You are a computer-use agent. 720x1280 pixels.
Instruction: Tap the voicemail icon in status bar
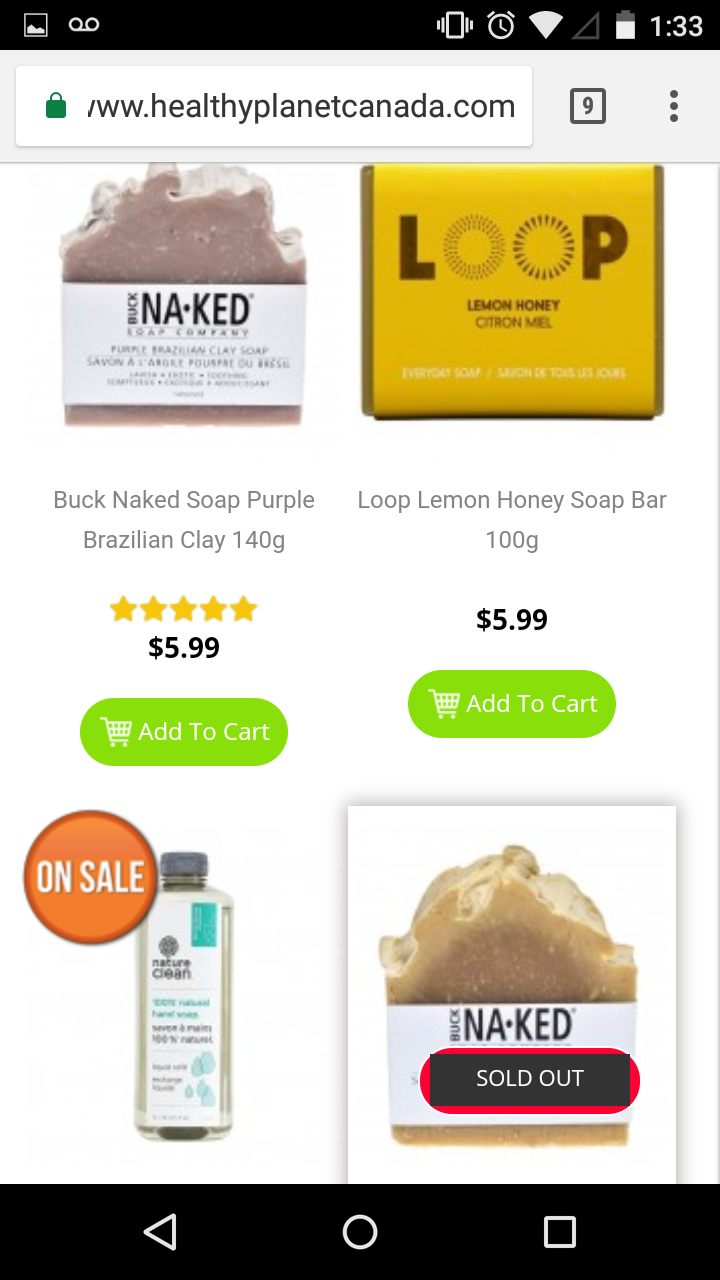tap(84, 25)
